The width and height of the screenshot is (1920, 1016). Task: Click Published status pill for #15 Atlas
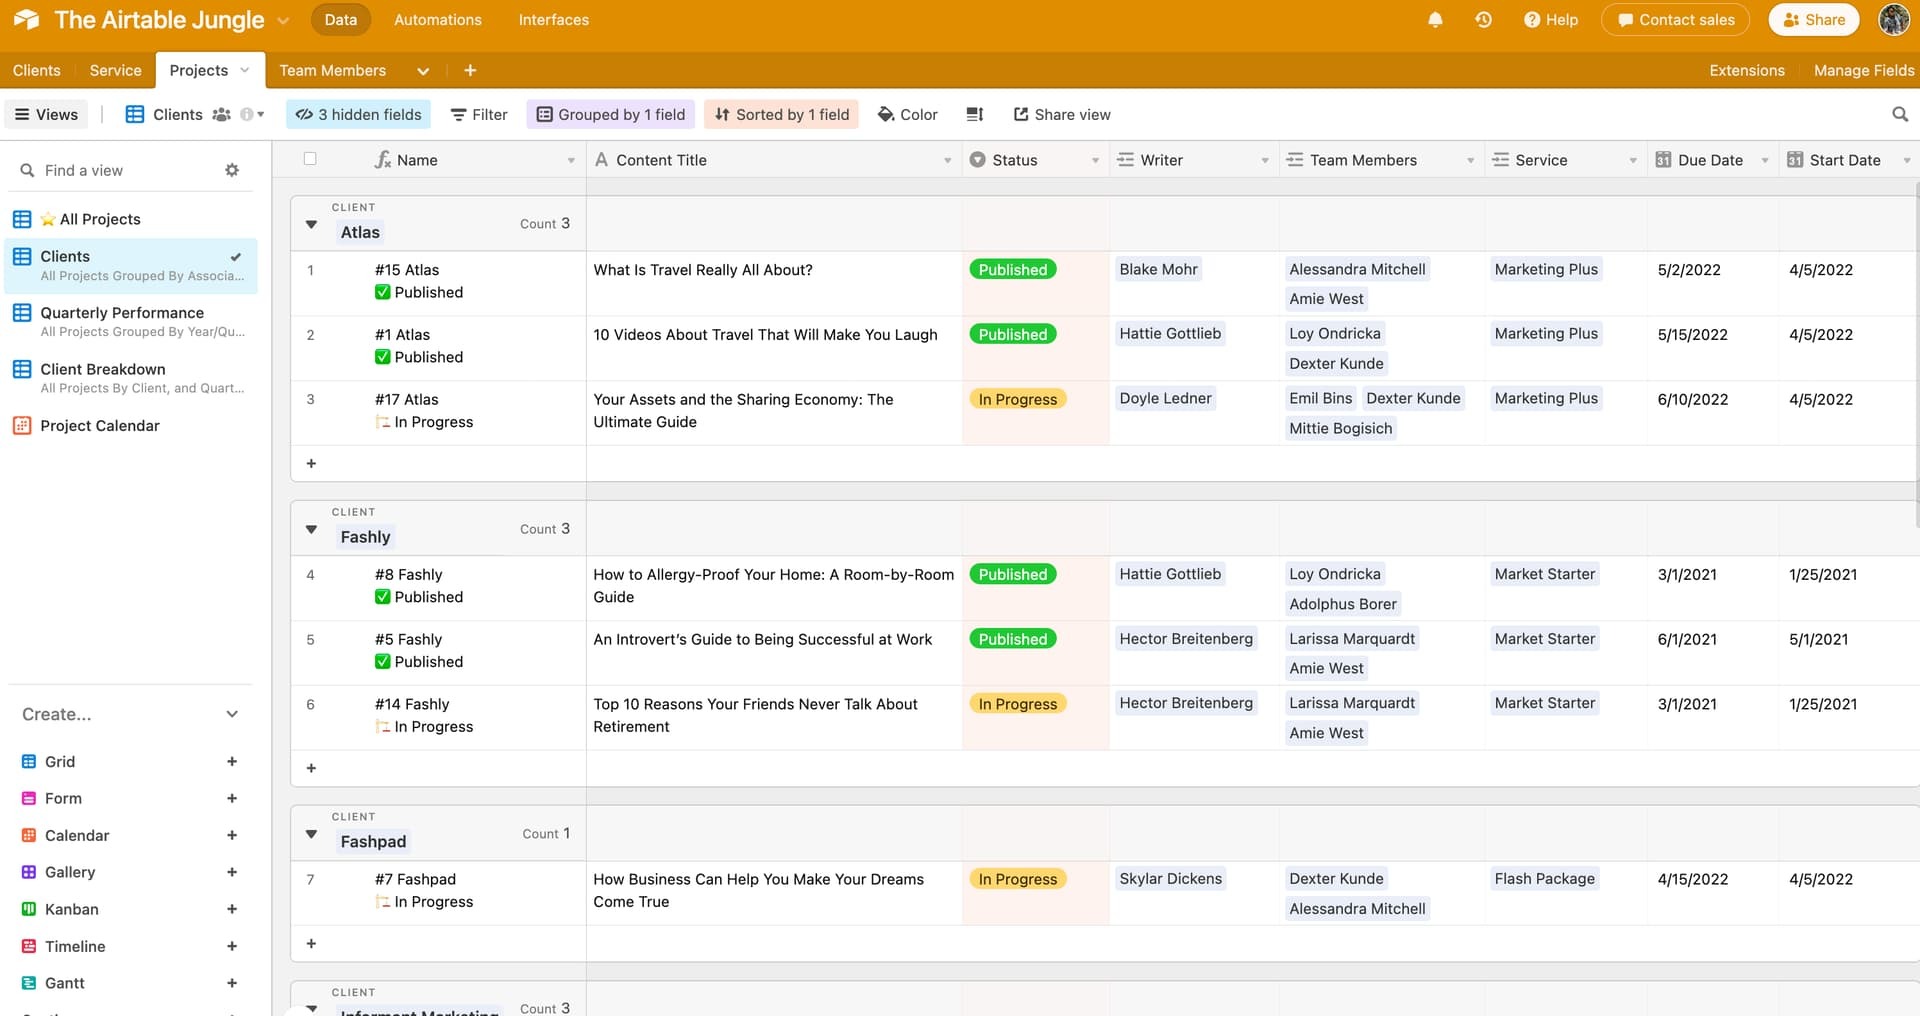coord(1012,270)
